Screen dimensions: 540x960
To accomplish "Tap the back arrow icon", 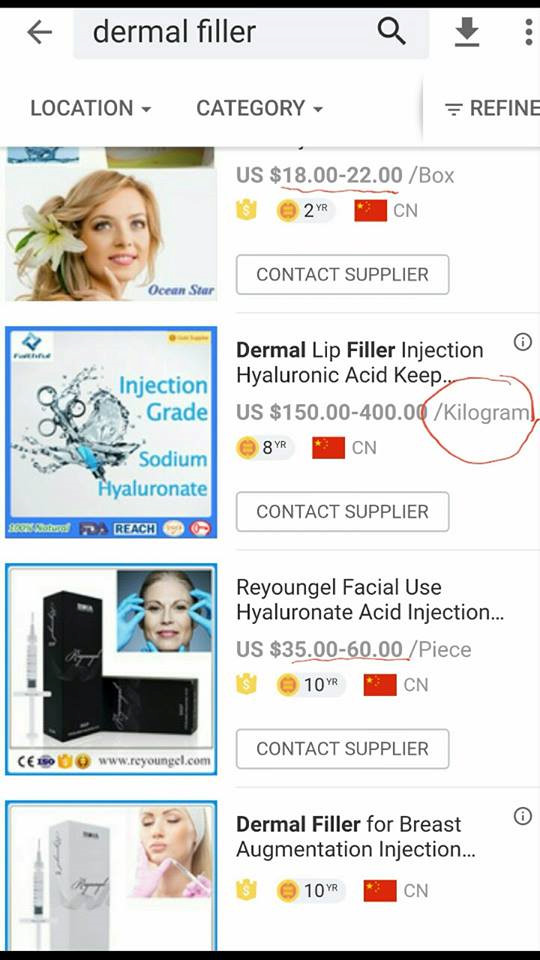I will (x=40, y=32).
